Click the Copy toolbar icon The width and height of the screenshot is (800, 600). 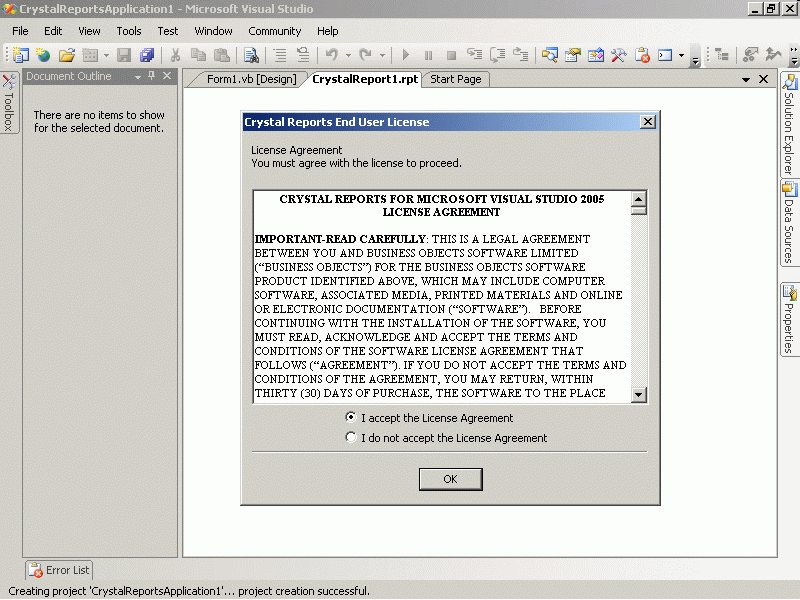[198, 55]
